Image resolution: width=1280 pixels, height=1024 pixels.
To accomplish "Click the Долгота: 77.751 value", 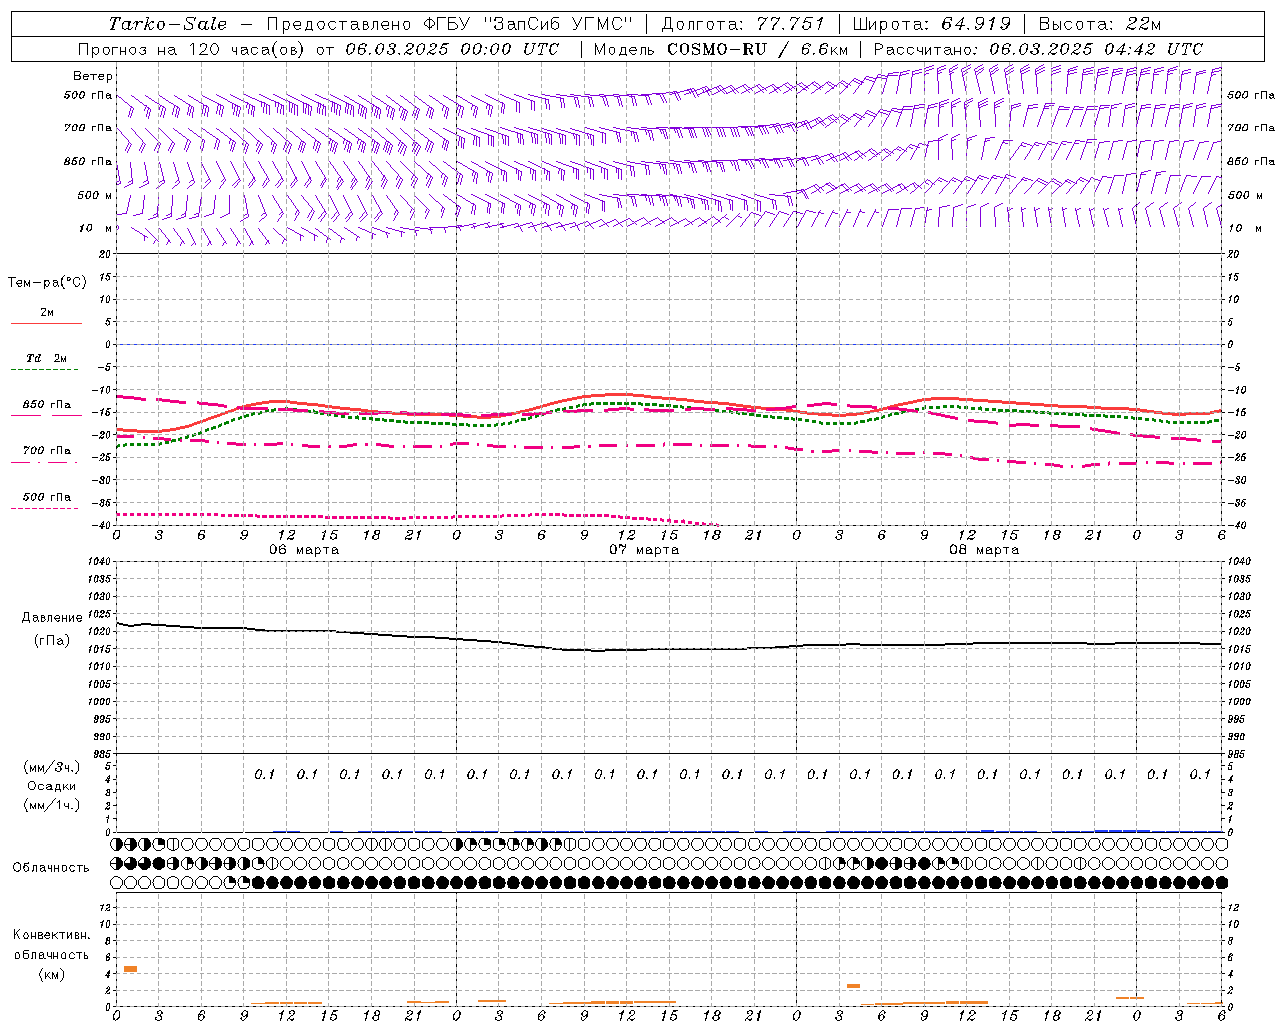I will [x=743, y=24].
